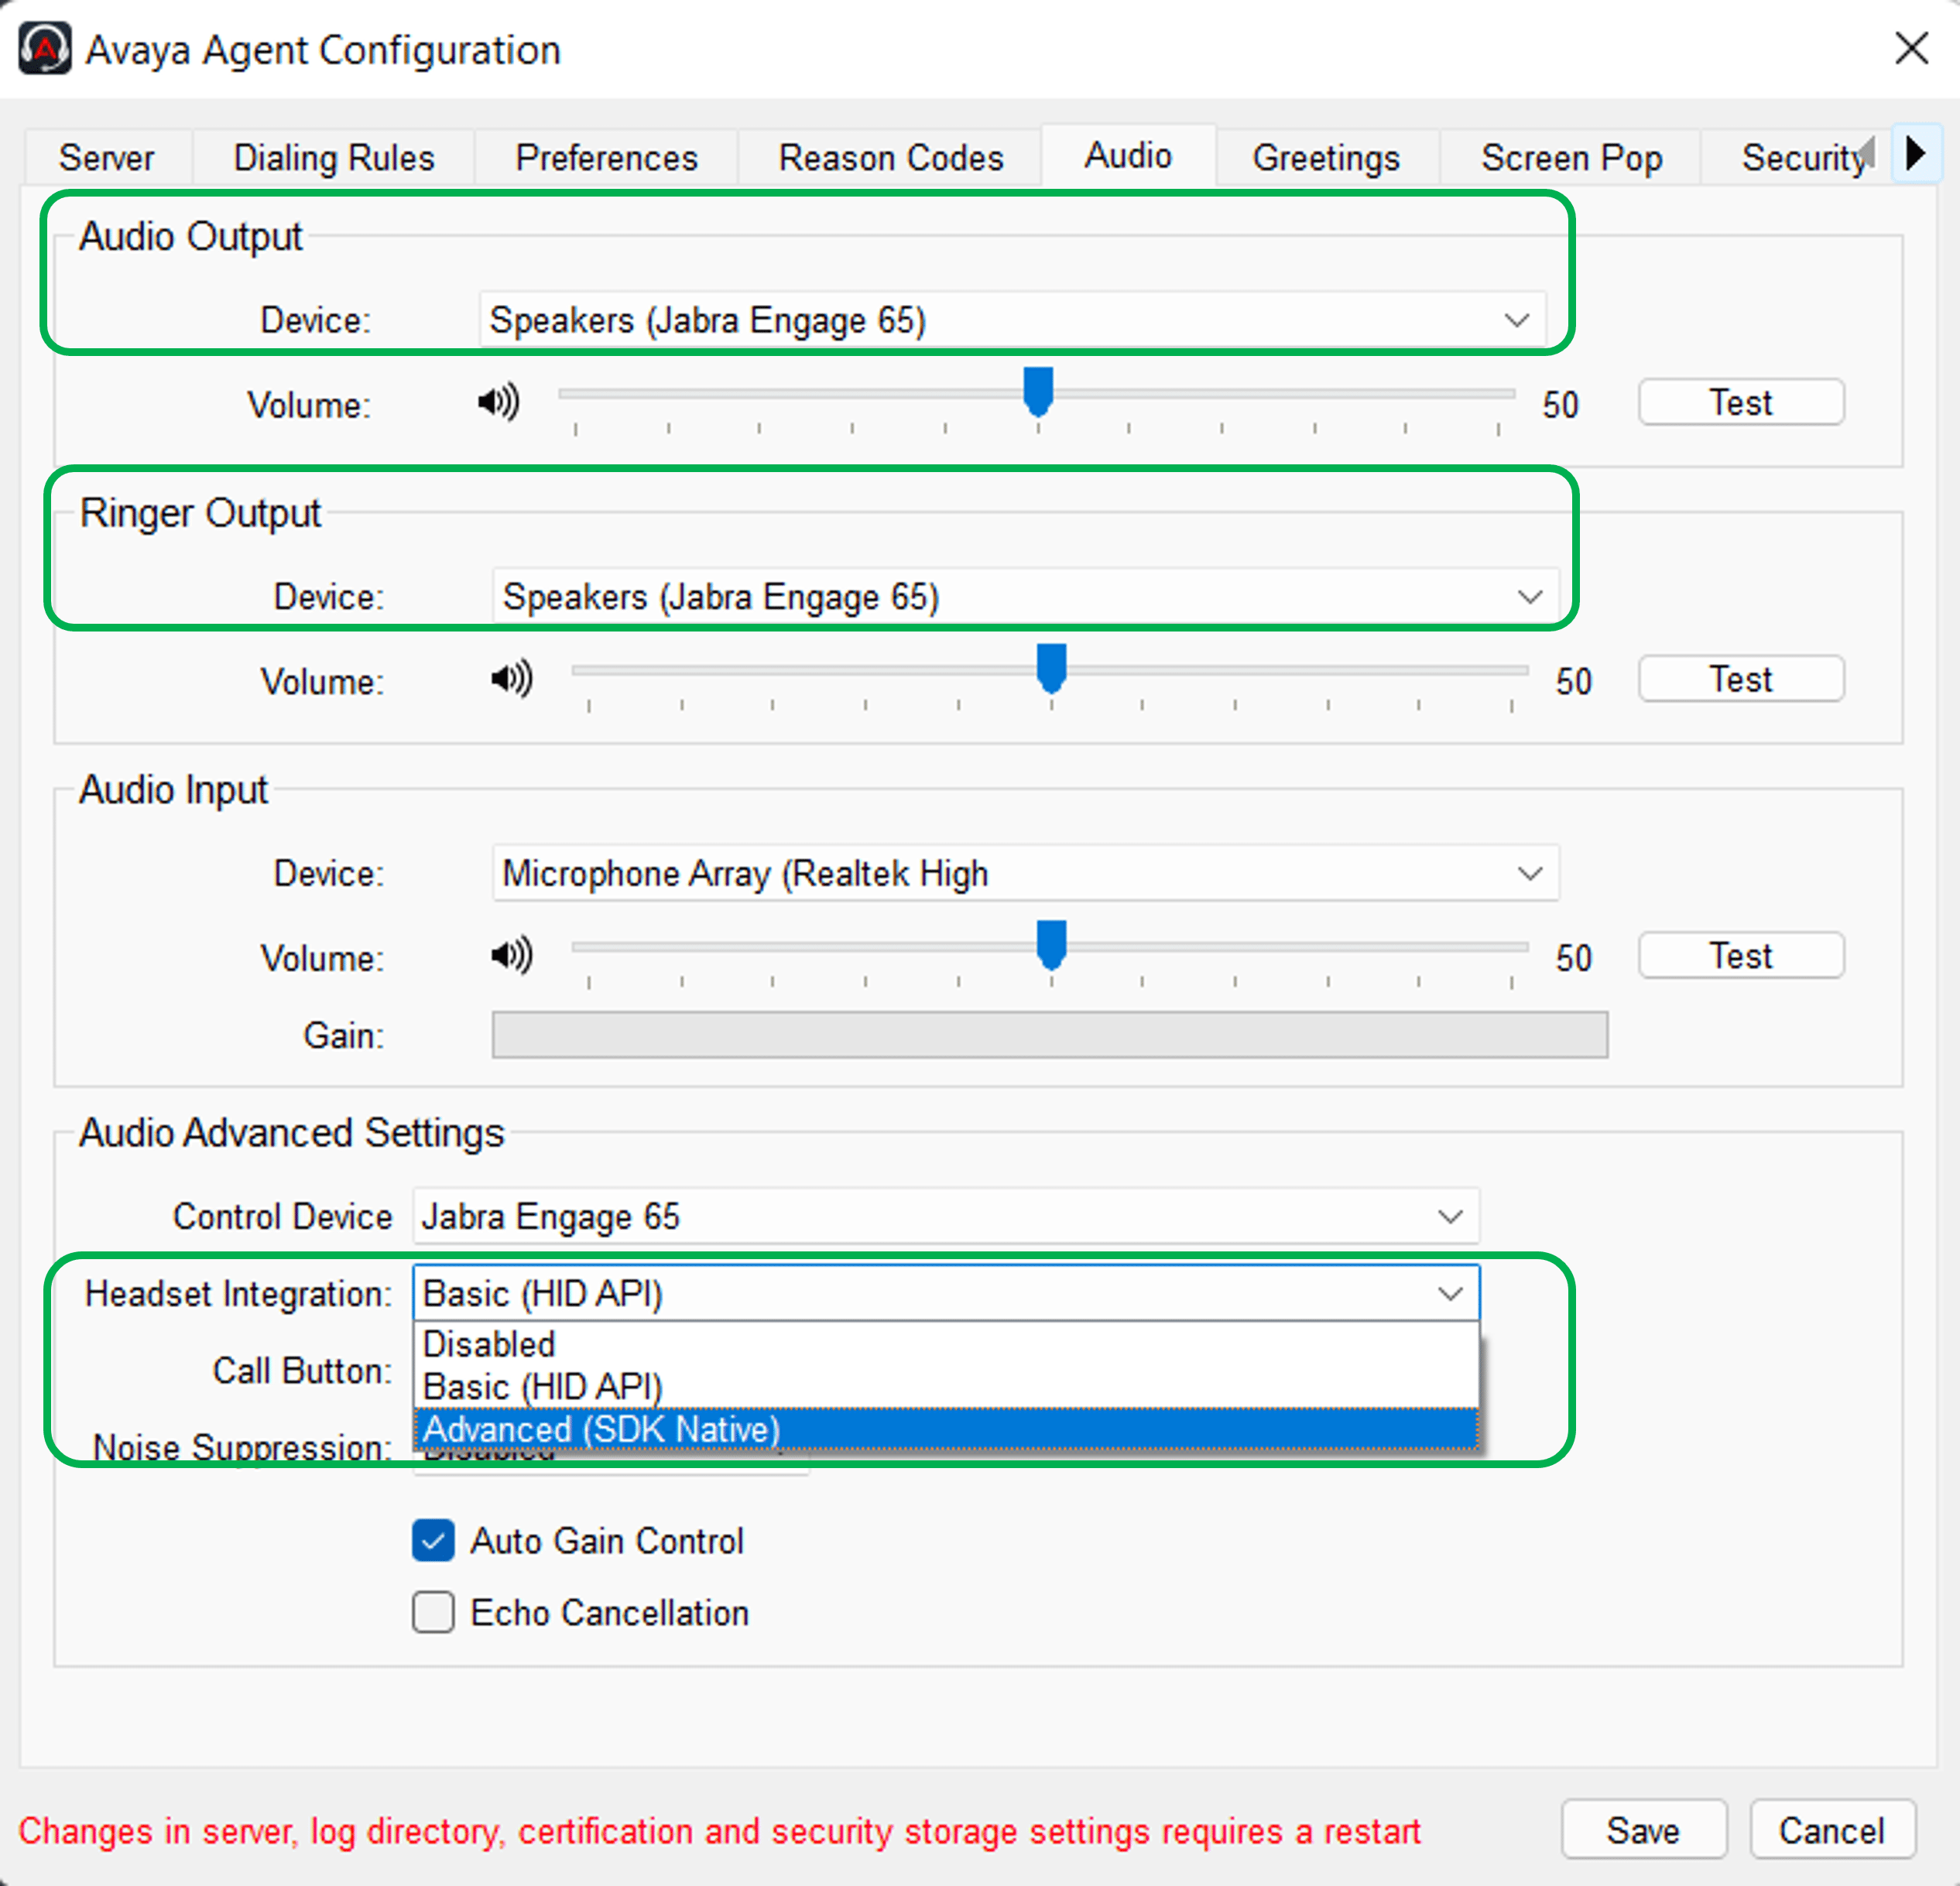Open the Audio Output device dropdown
The image size is (1960, 1886).
tap(1012, 320)
